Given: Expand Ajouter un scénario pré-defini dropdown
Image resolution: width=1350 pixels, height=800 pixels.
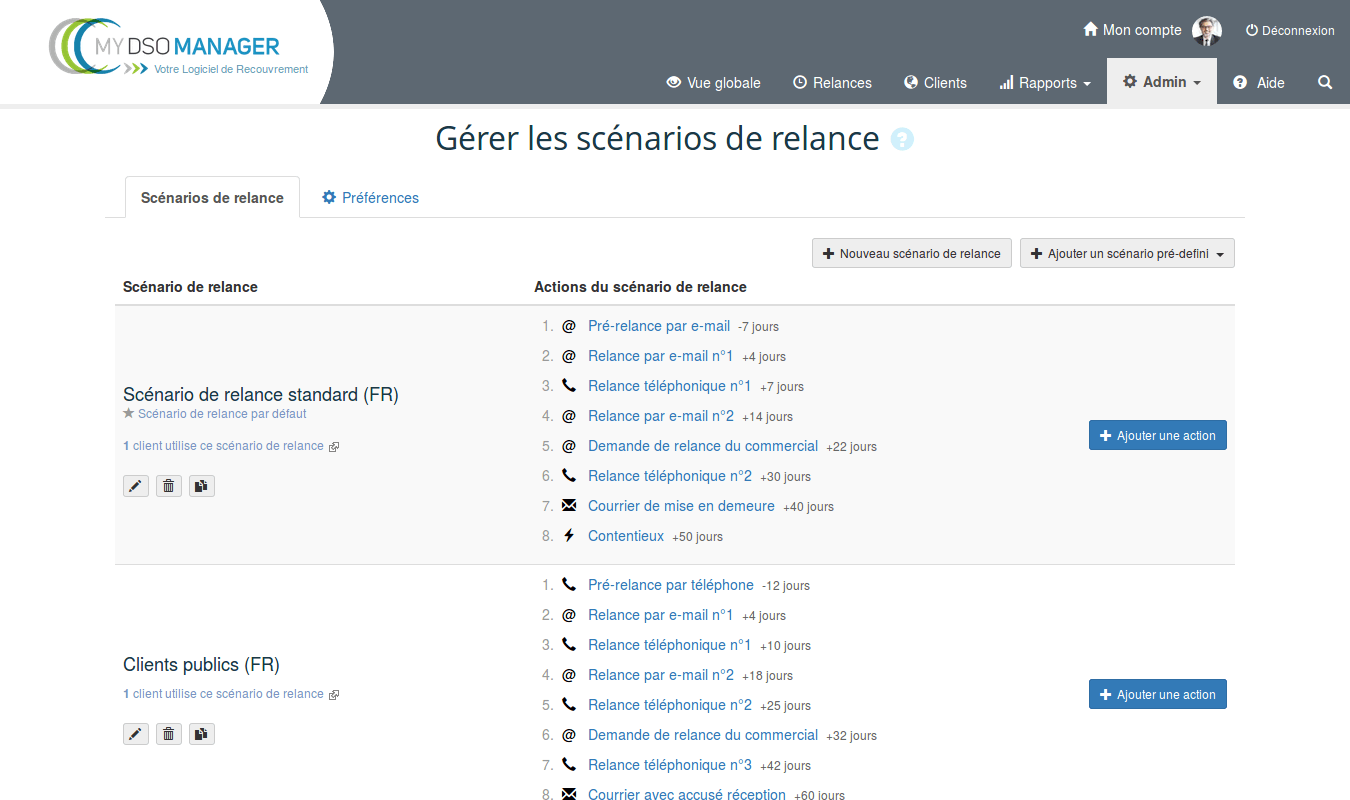Looking at the screenshot, I should pos(1127,254).
